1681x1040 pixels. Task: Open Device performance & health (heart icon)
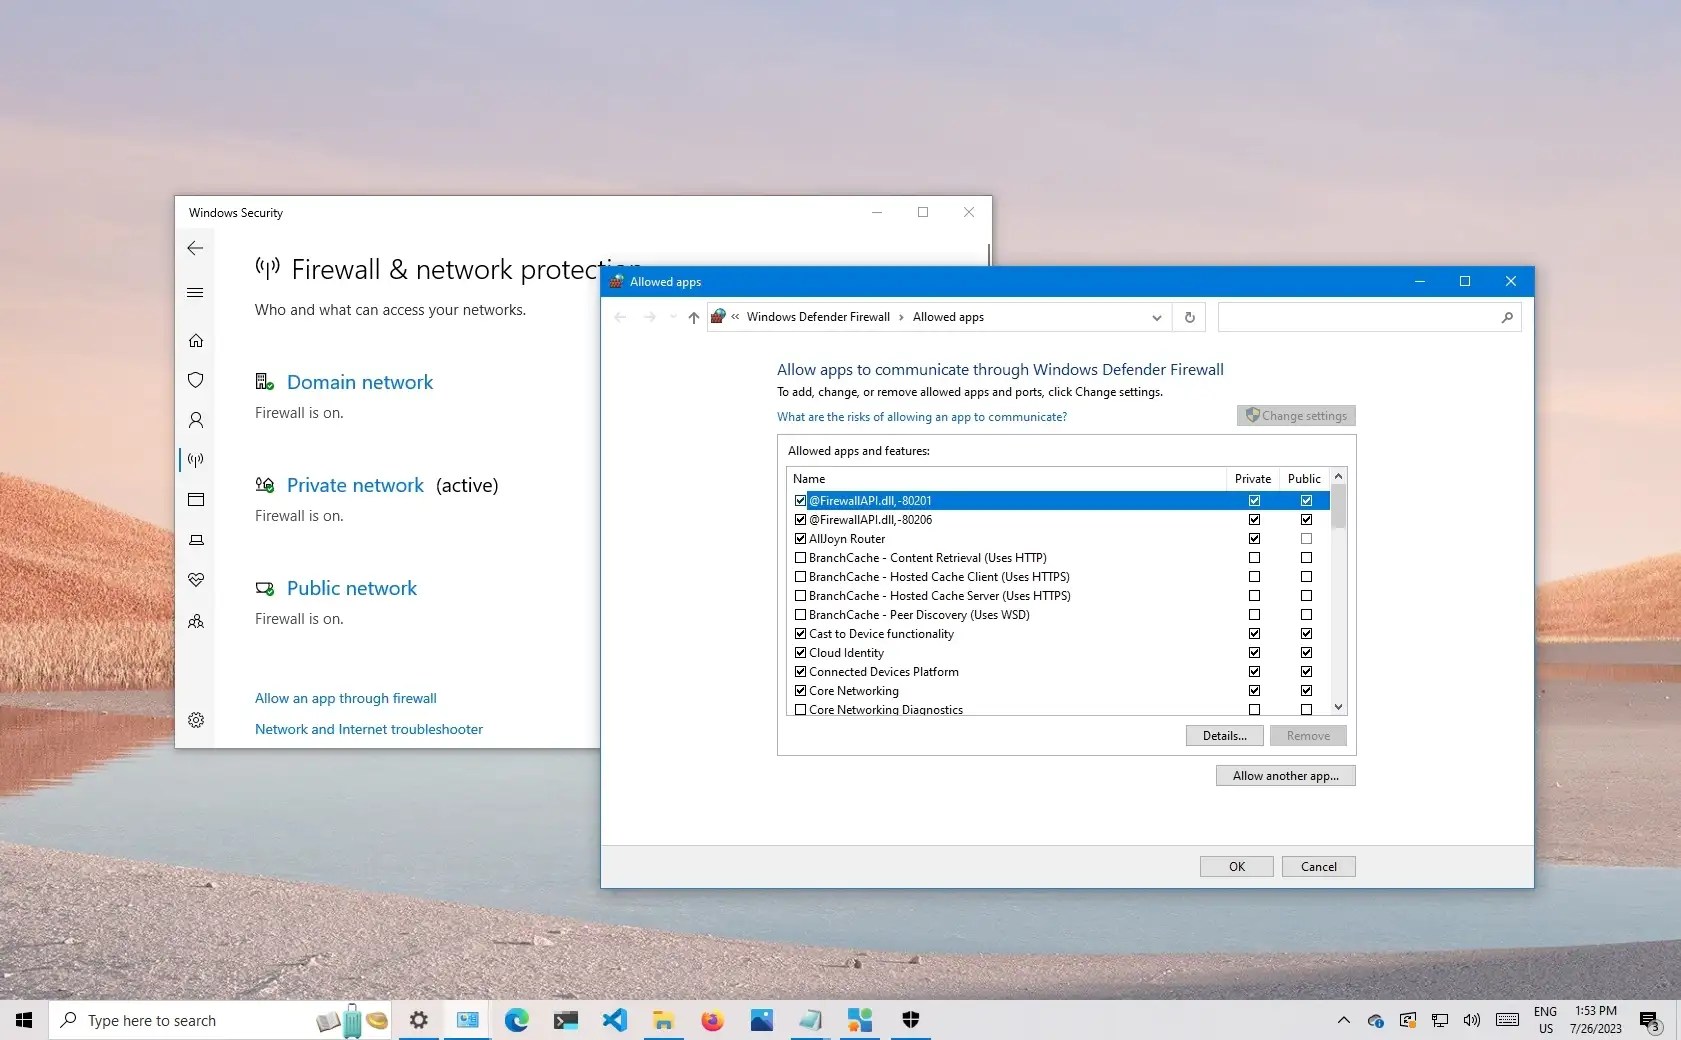point(196,580)
